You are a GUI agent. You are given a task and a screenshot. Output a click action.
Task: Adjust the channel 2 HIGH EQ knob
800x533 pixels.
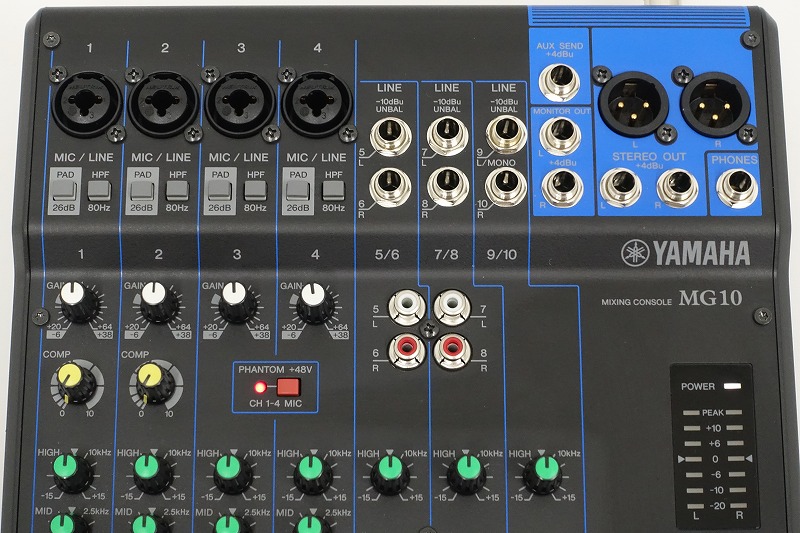152,473
